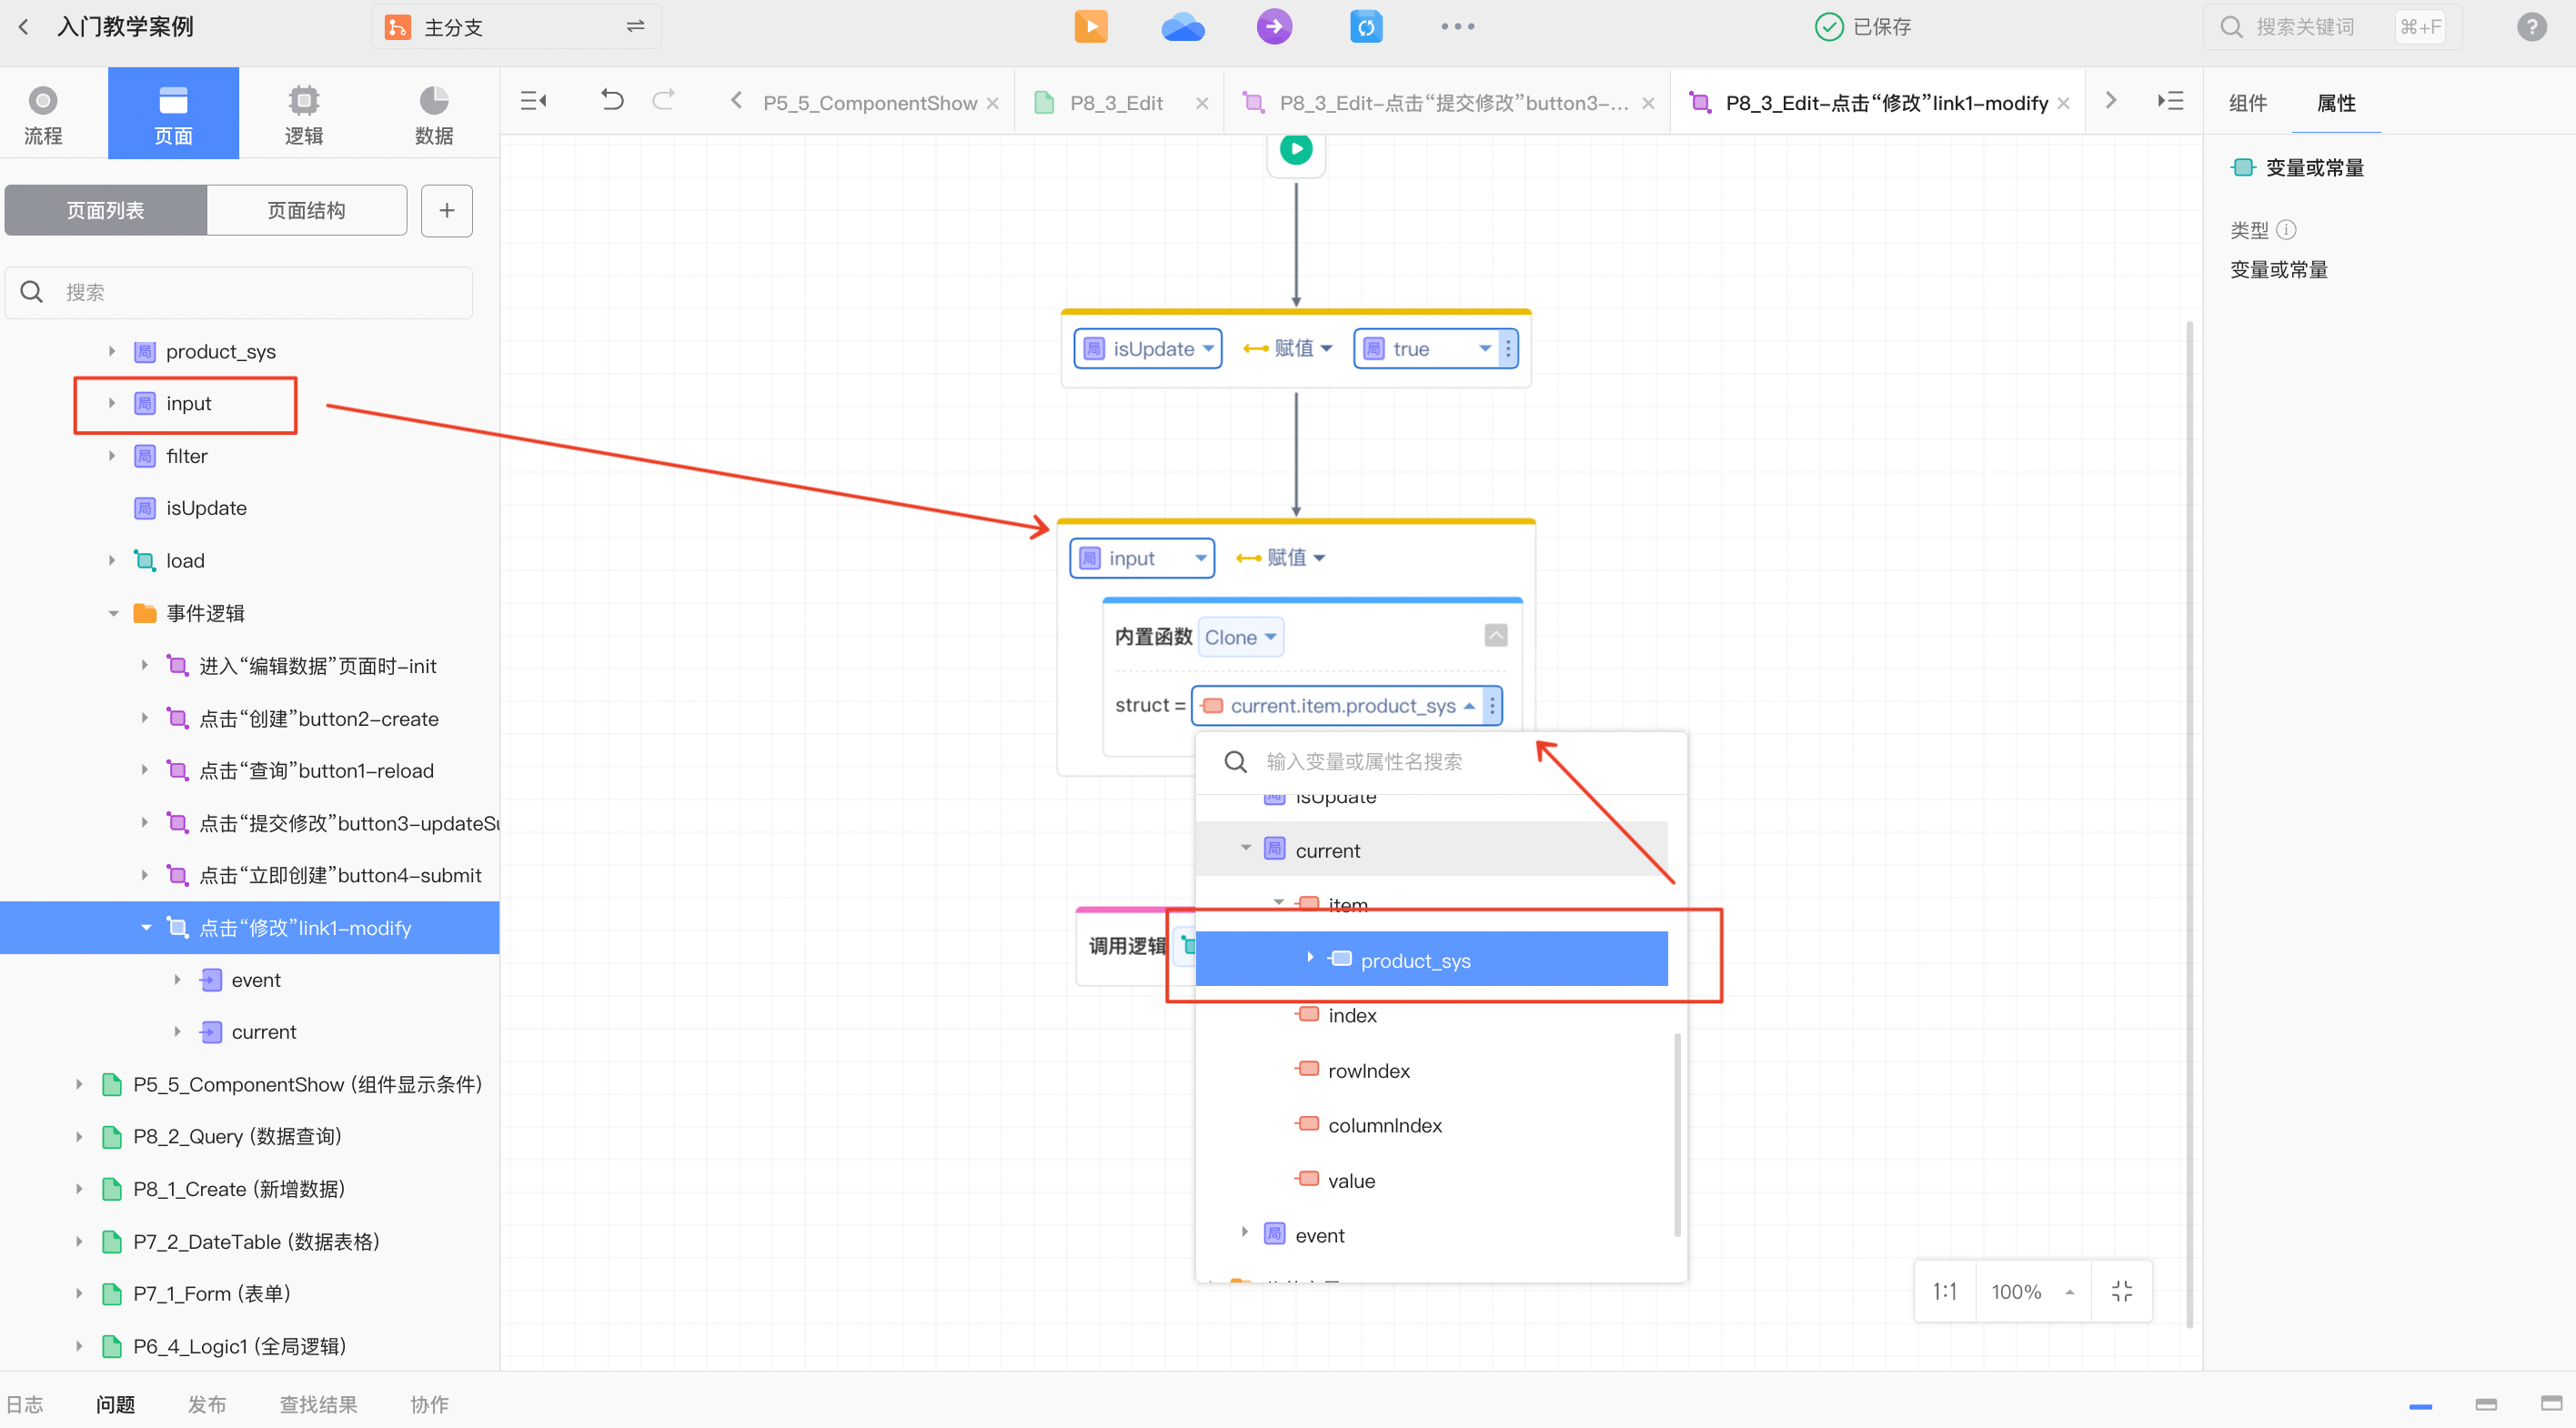The width and height of the screenshot is (2576, 1428).
Task: Open the P7_1_Form (表单) page
Action: pyautogui.click(x=212, y=1293)
